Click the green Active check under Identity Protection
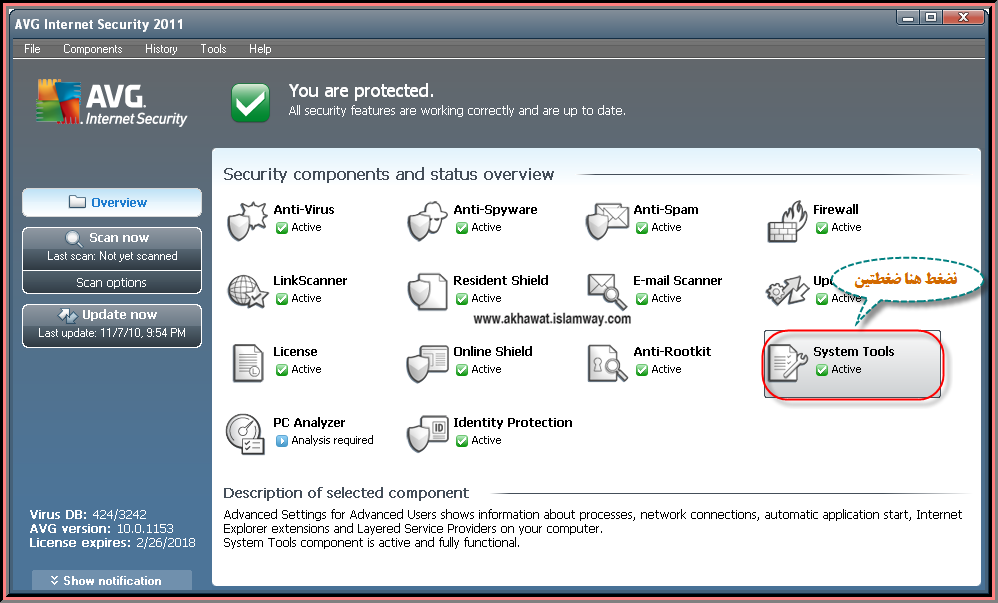The height and width of the screenshot is (603, 998). 461,441
